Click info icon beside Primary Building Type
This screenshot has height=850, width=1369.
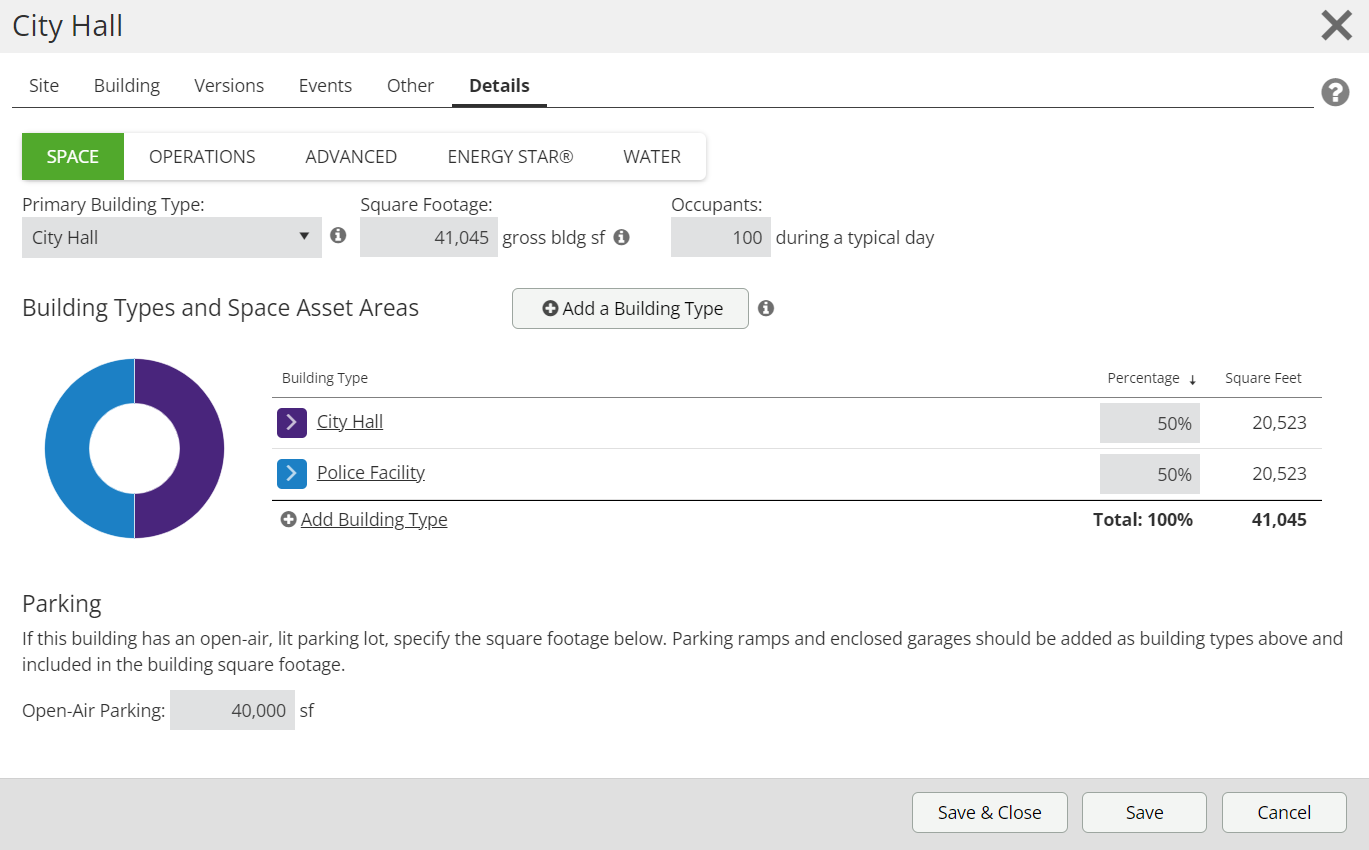[x=338, y=236]
